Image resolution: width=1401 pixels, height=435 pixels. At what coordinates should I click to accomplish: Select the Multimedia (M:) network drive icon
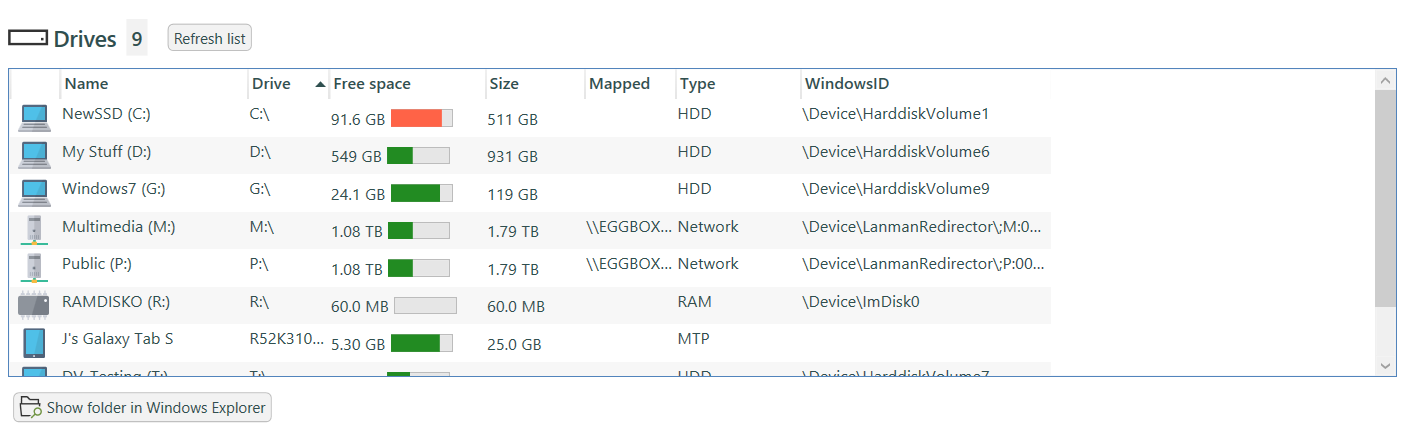click(x=34, y=230)
